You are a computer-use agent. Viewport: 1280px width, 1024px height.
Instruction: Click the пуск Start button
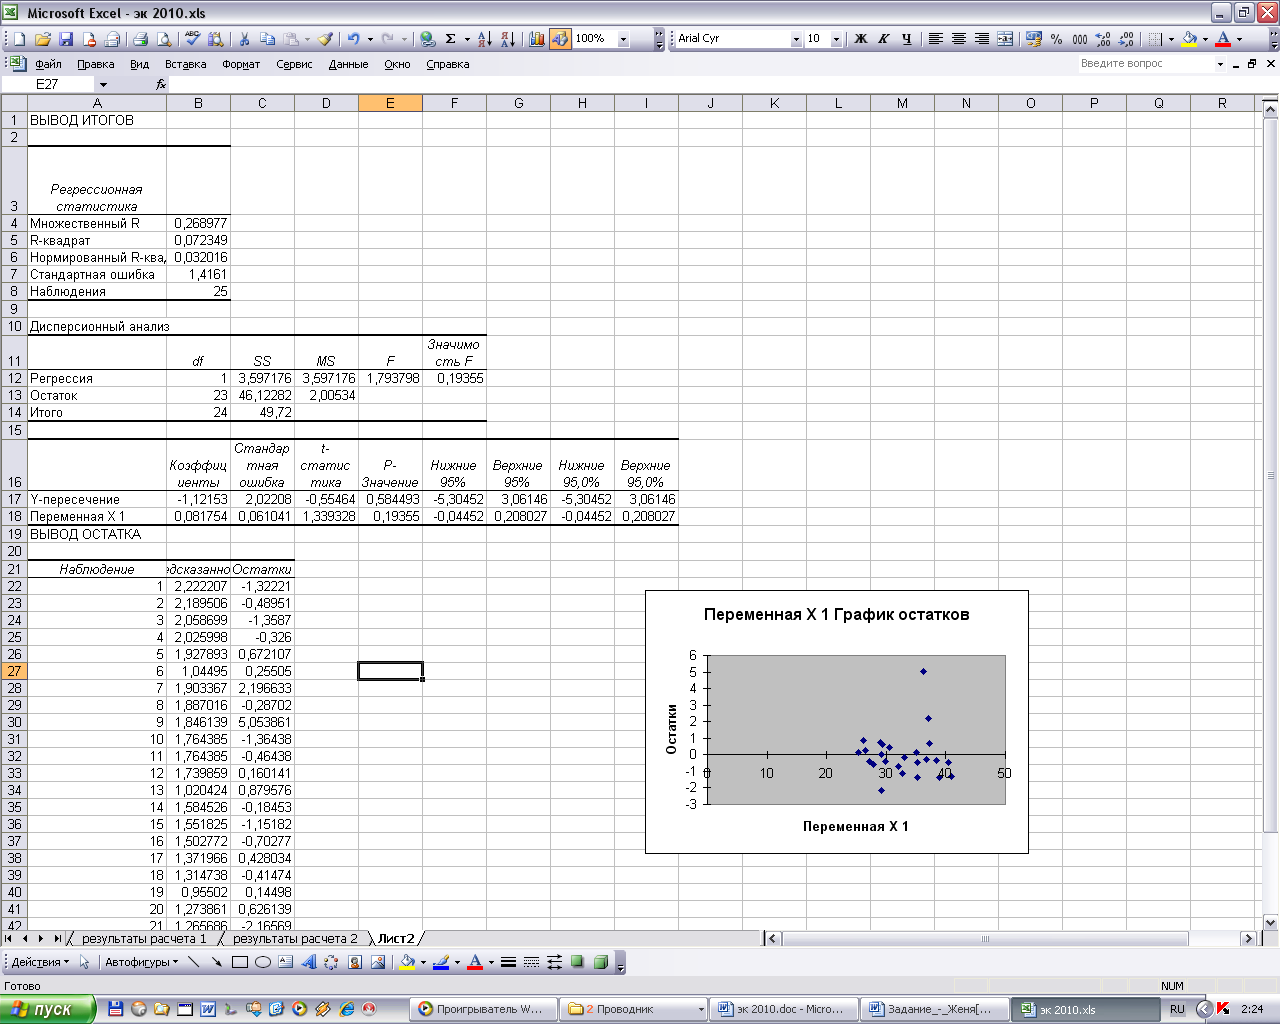click(47, 1009)
